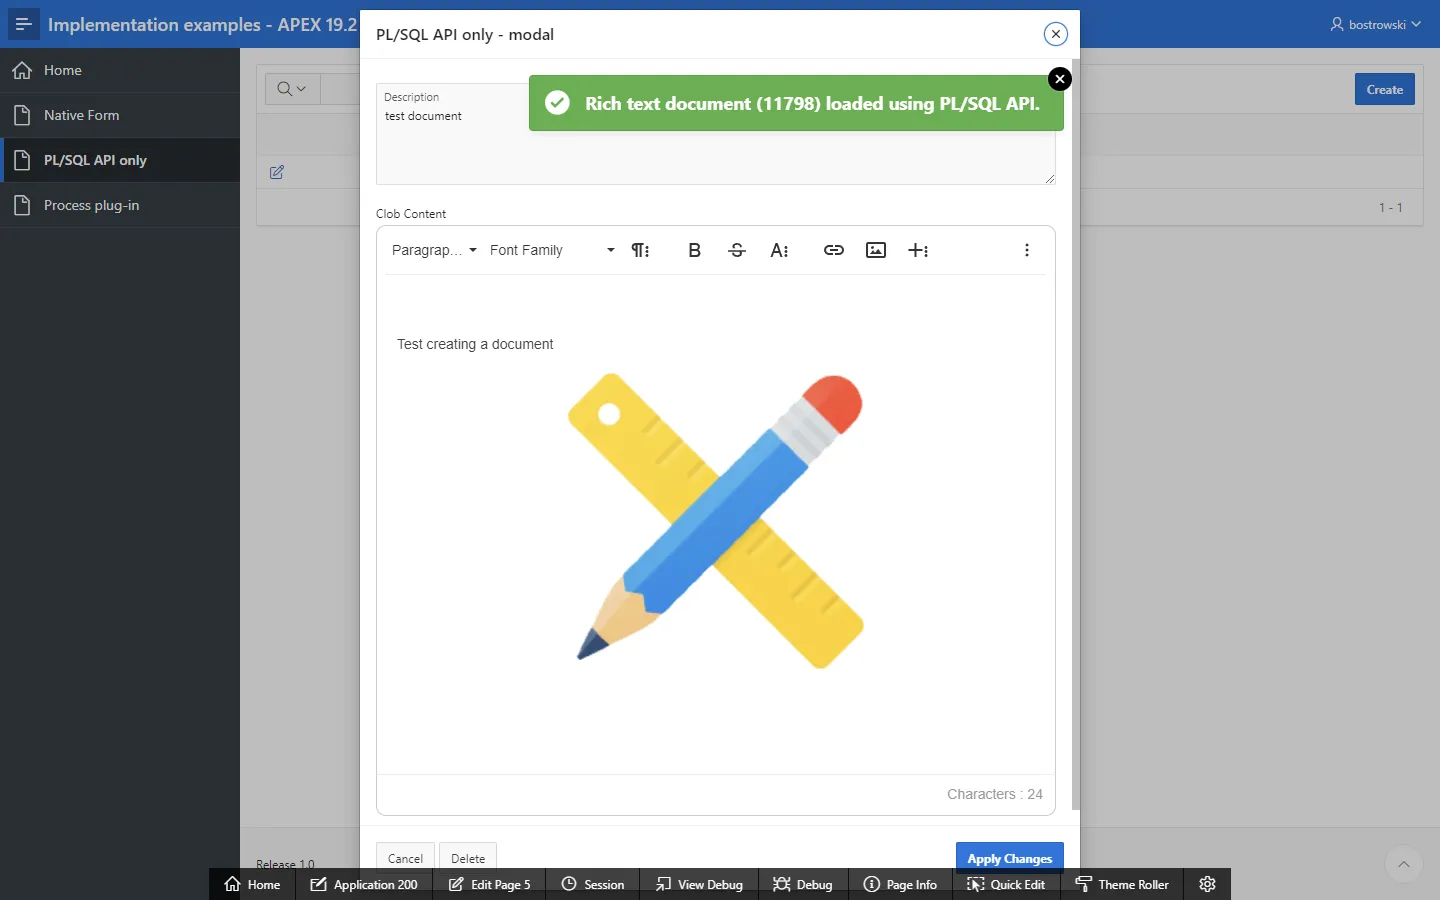Open the Font Family dropdown
The height and width of the screenshot is (900, 1440).
(x=552, y=250)
